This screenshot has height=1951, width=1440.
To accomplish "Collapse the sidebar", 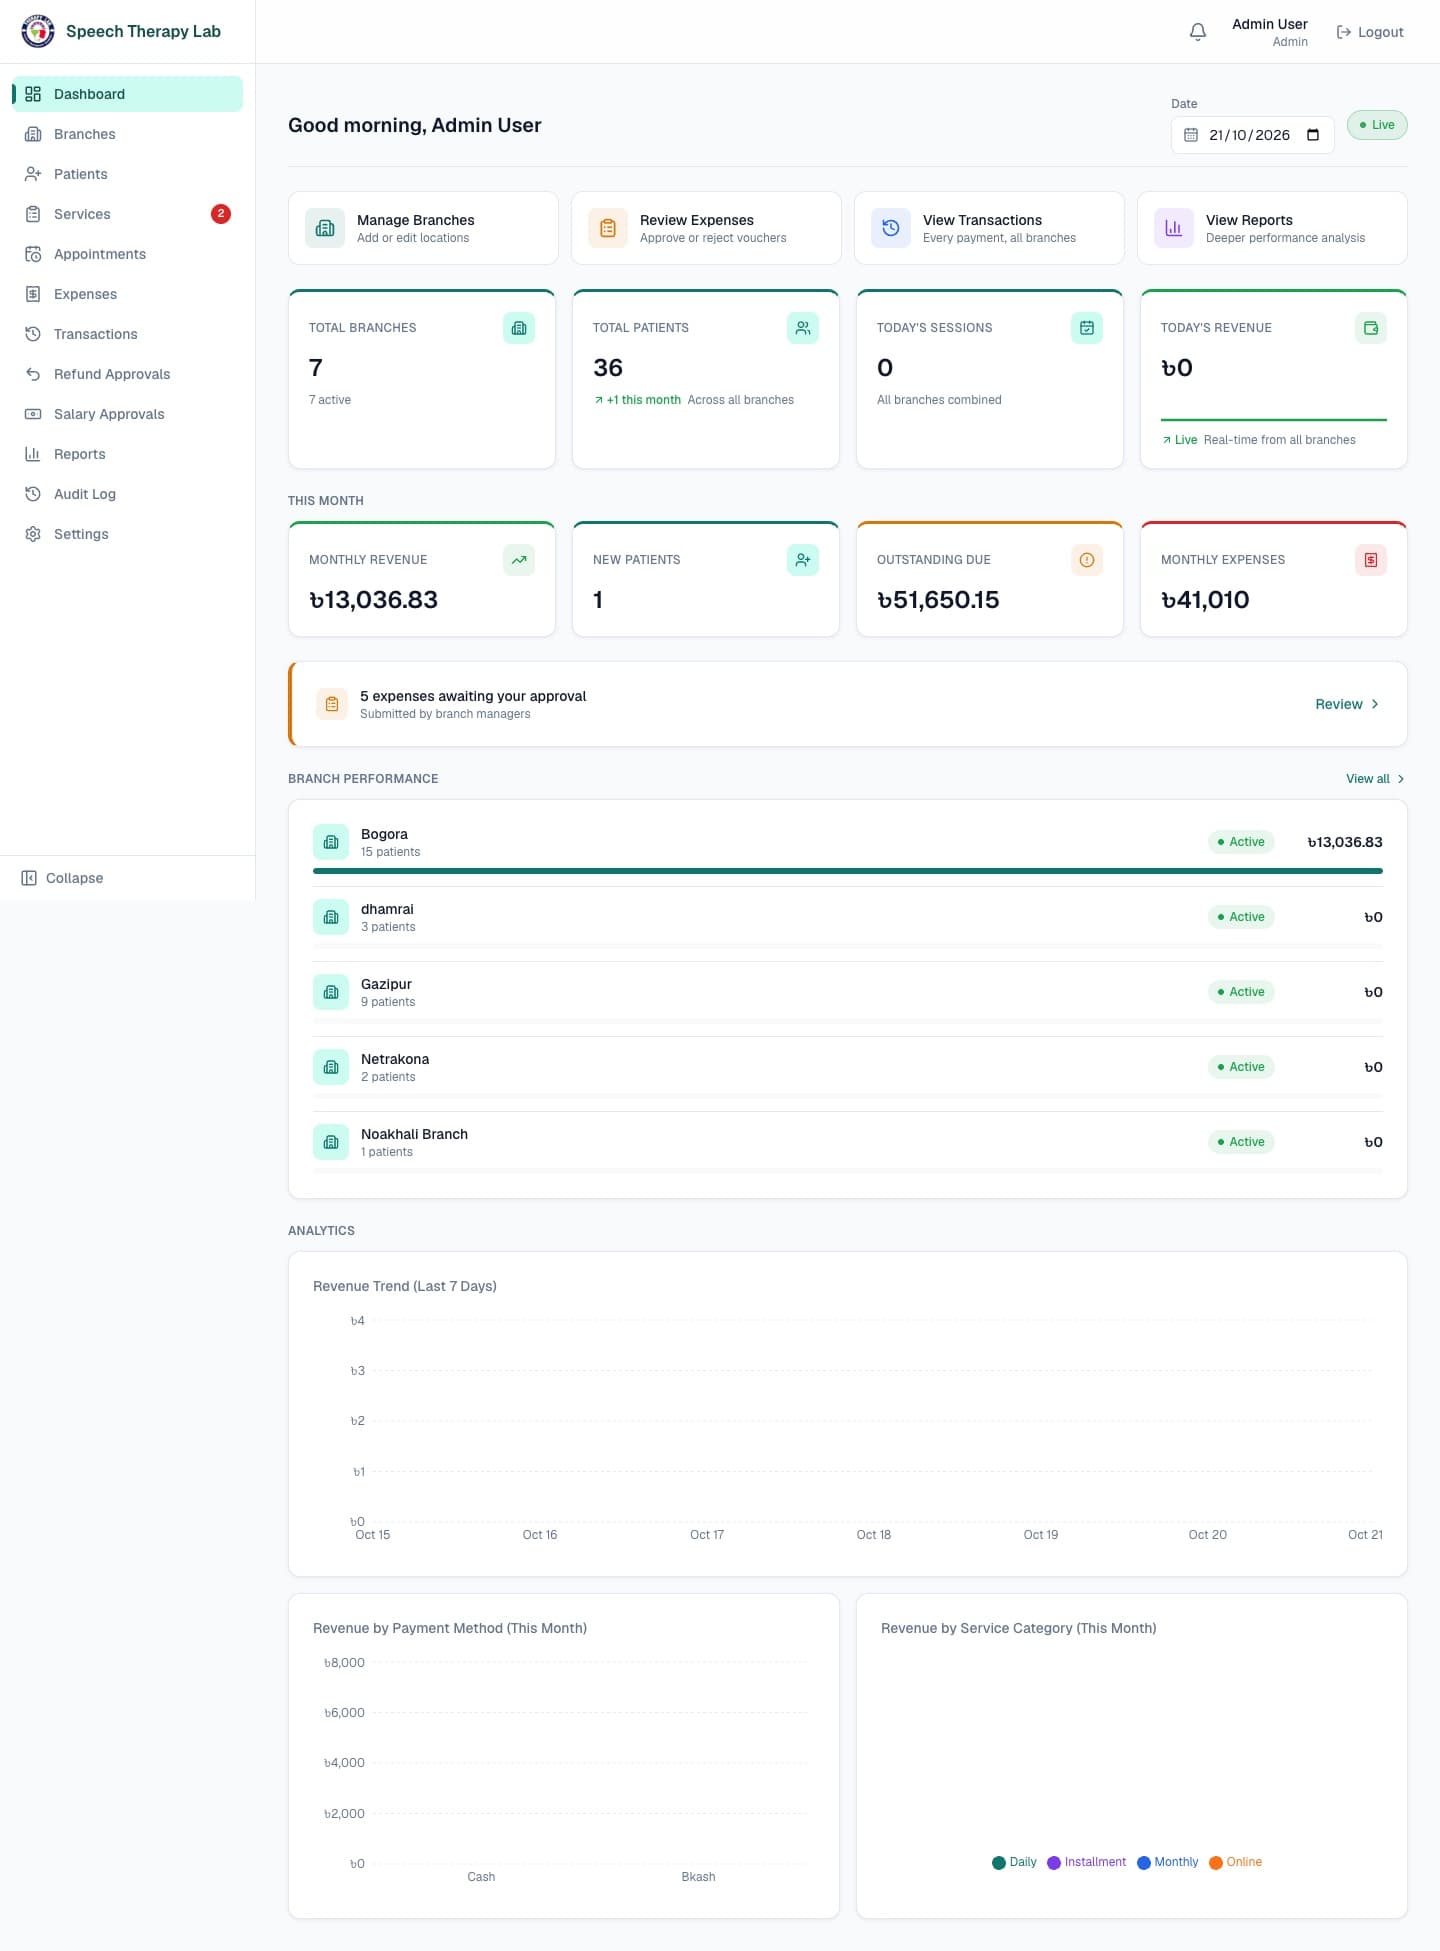I will coord(63,878).
